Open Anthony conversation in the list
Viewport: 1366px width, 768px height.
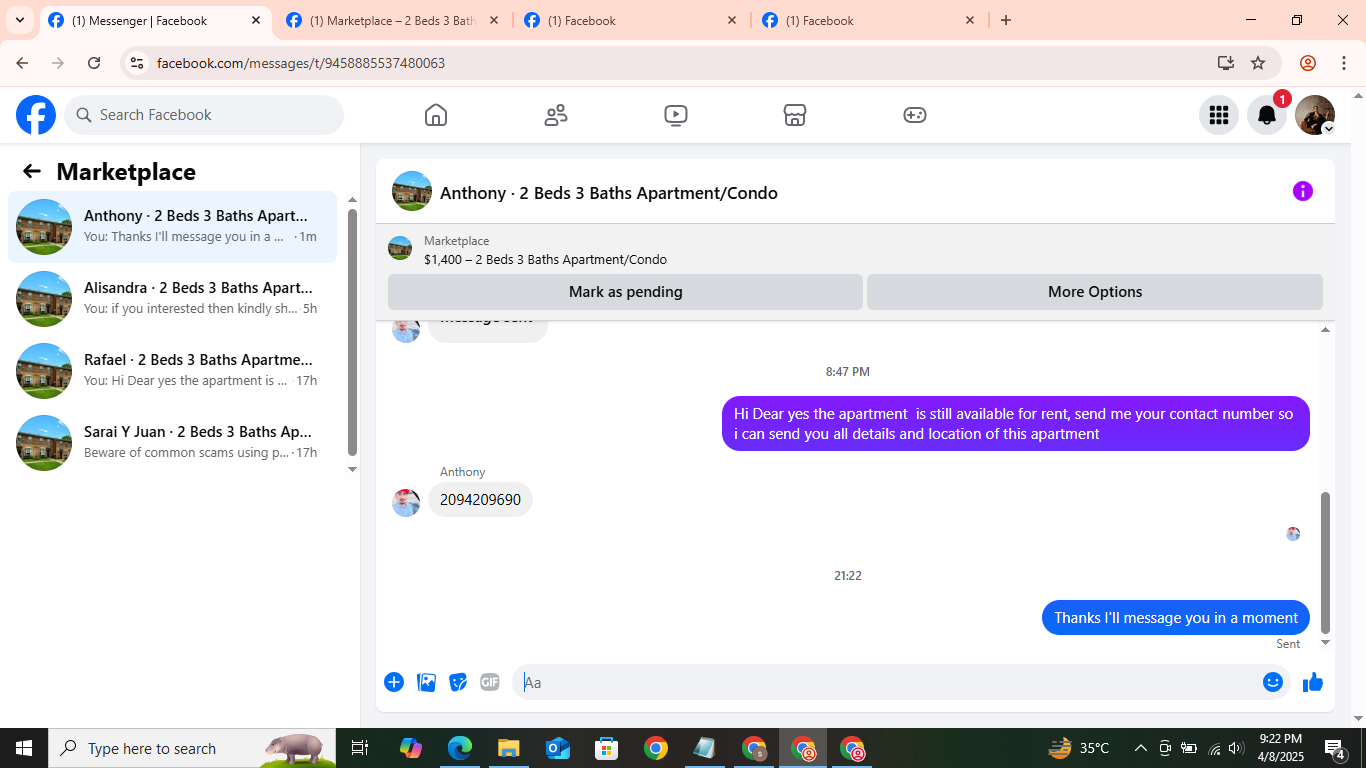point(173,227)
